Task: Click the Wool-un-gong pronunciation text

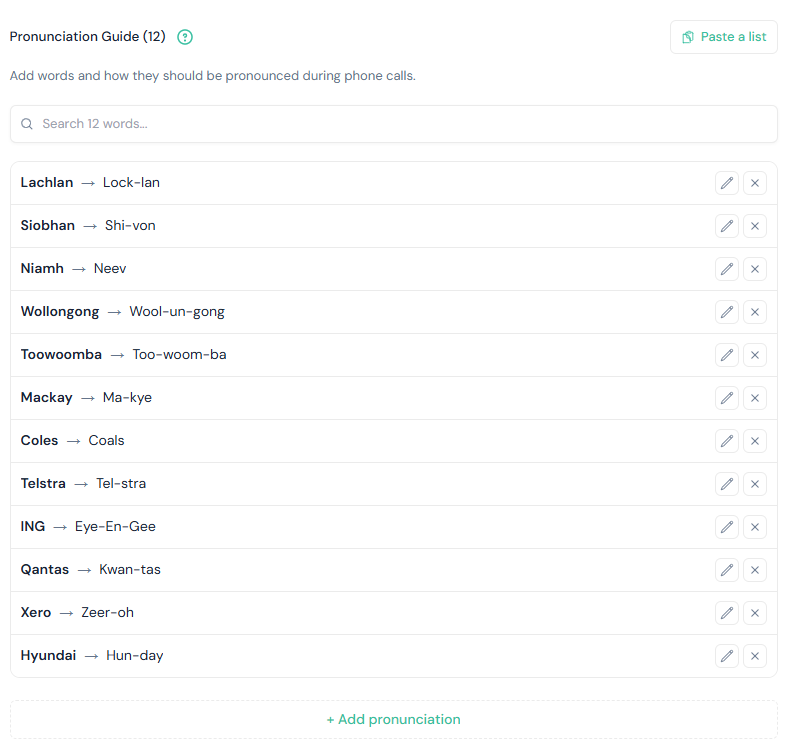Action: [x=177, y=312]
